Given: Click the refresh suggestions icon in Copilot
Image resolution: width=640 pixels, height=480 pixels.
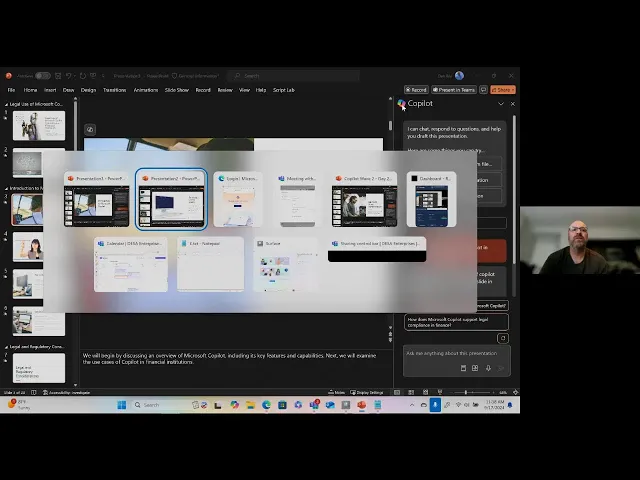Looking at the screenshot, I should click(503, 338).
